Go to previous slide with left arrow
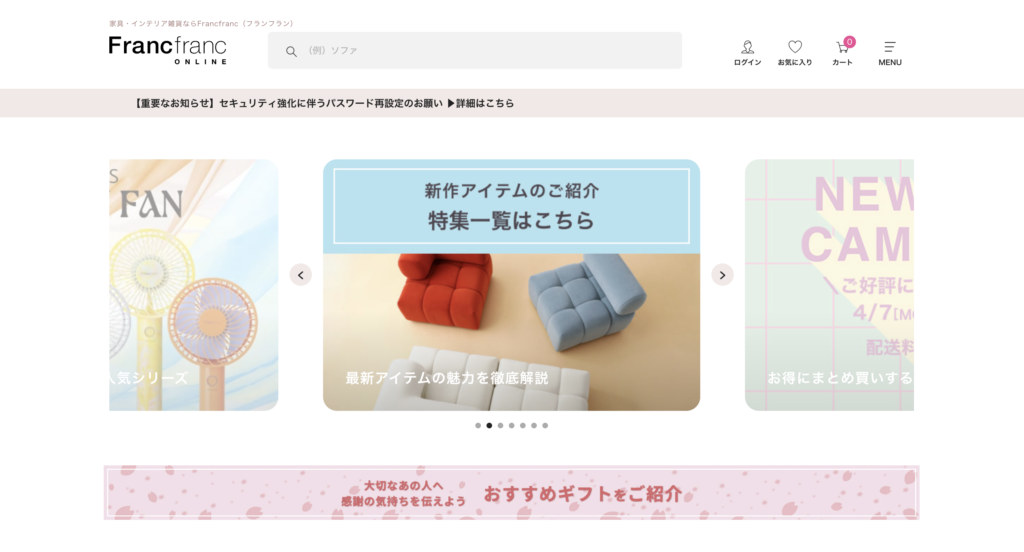The image size is (1024, 552). [x=300, y=275]
